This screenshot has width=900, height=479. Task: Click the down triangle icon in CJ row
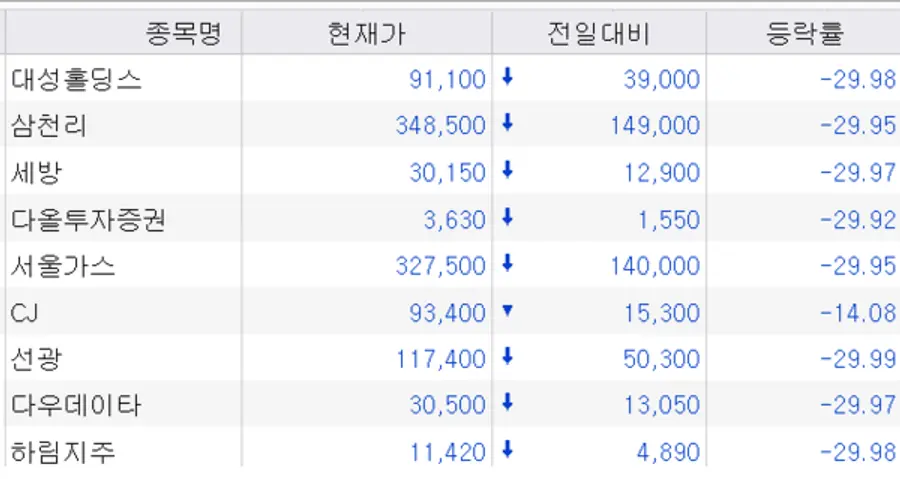(507, 311)
